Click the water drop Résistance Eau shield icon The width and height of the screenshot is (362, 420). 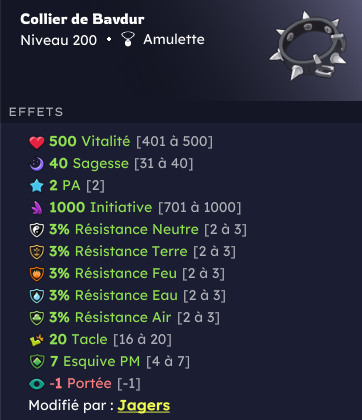tap(37, 296)
